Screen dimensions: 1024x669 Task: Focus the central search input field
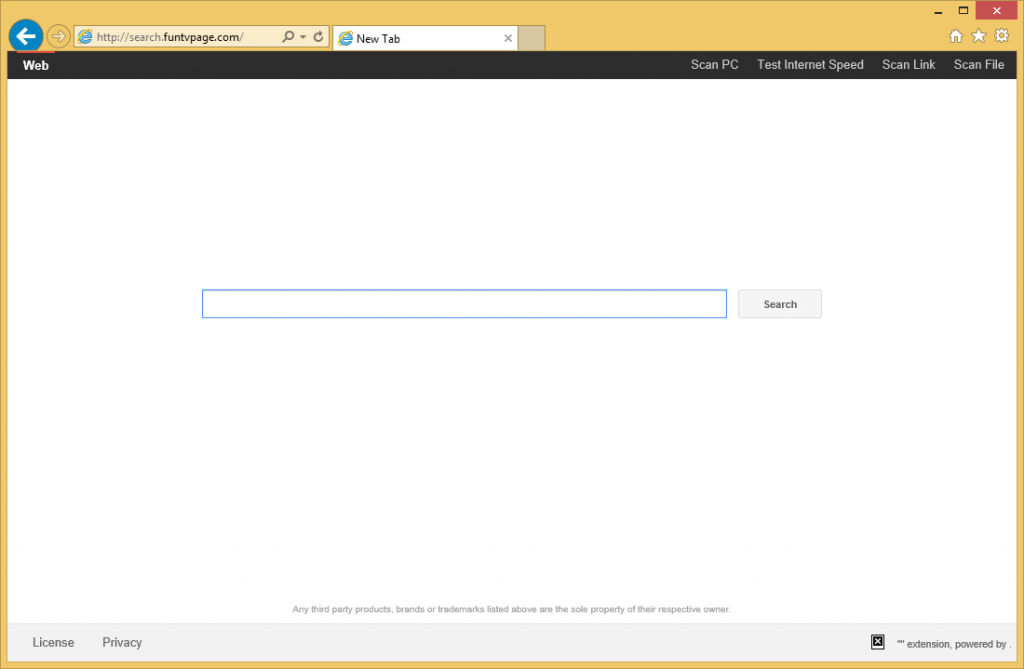(x=464, y=304)
